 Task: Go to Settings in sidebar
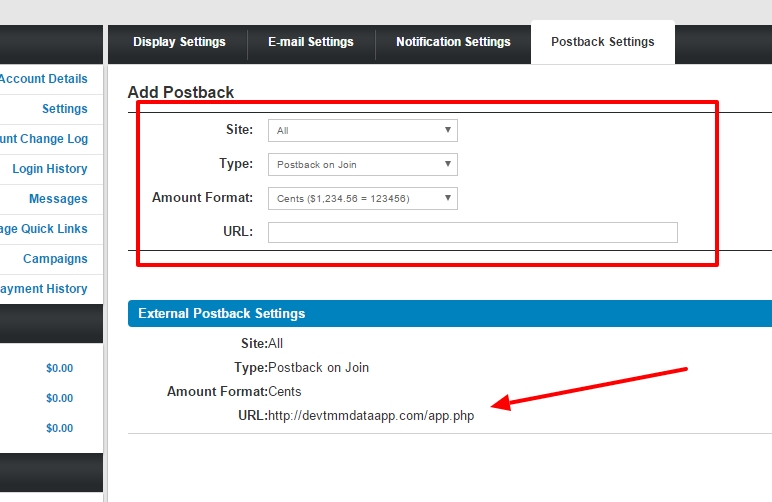pos(65,109)
